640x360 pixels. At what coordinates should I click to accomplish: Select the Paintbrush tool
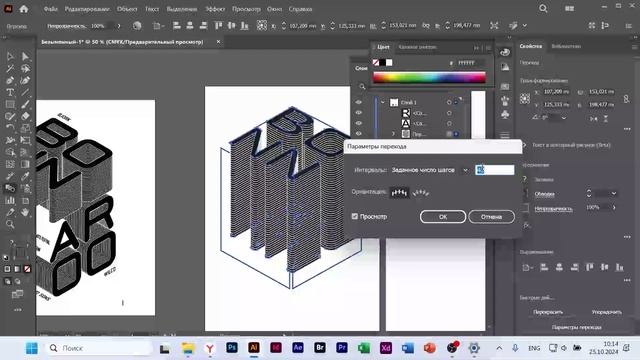tap(25, 104)
